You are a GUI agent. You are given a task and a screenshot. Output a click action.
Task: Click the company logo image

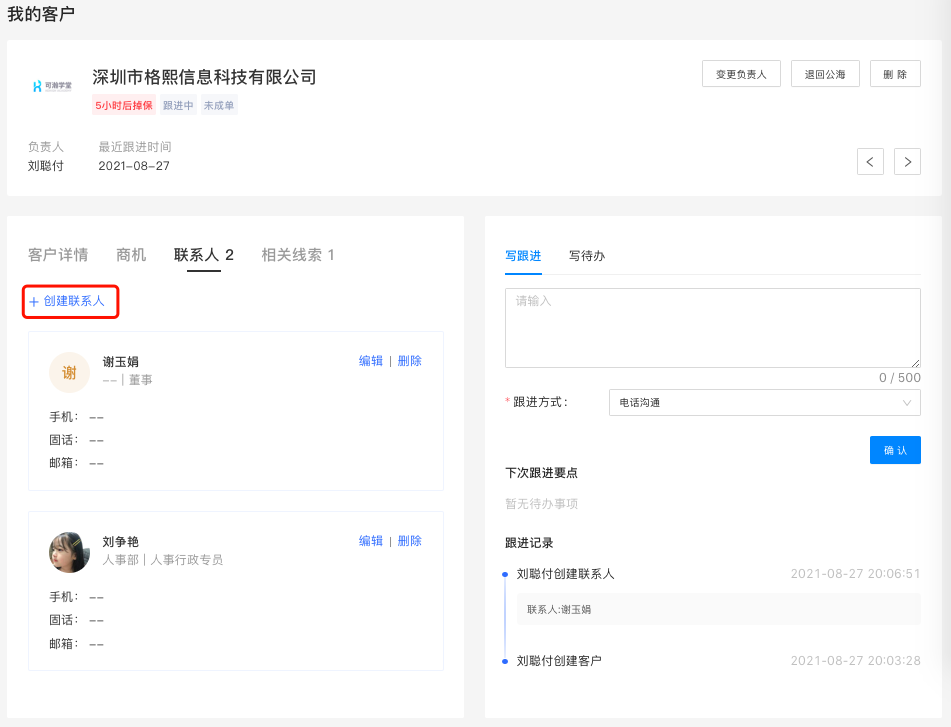pos(51,87)
